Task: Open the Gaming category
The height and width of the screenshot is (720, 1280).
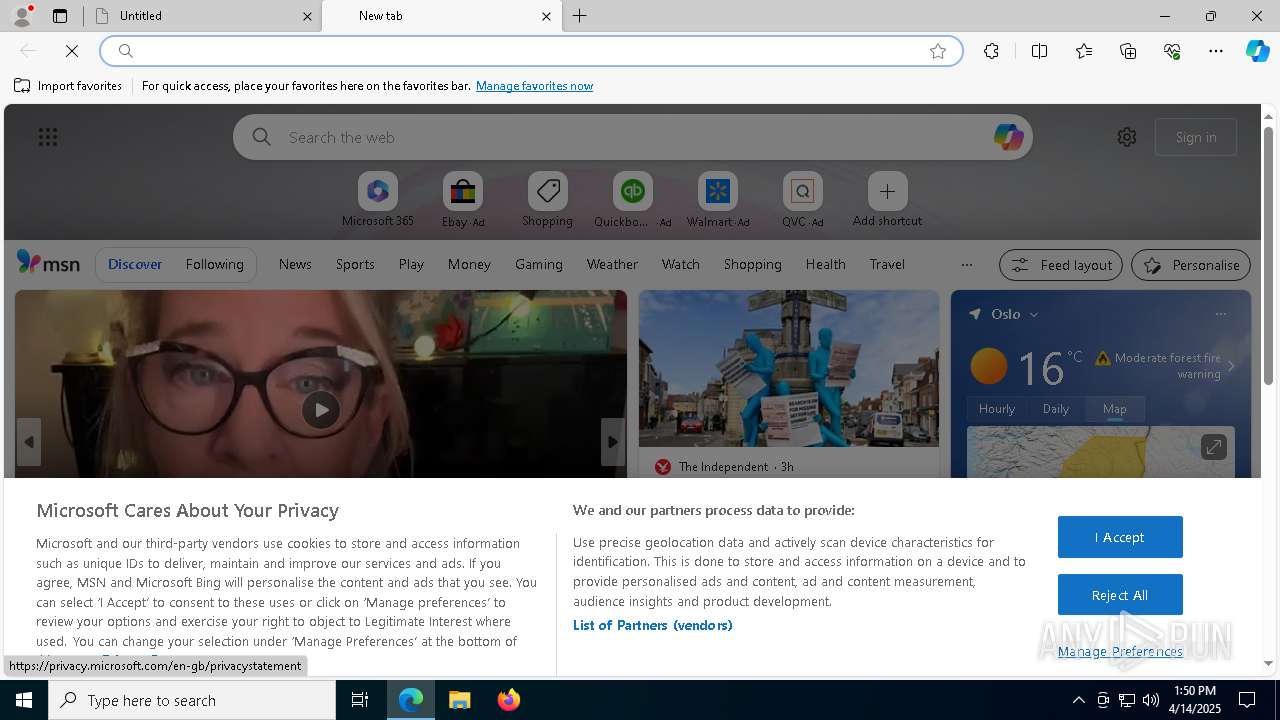Action: [x=538, y=264]
